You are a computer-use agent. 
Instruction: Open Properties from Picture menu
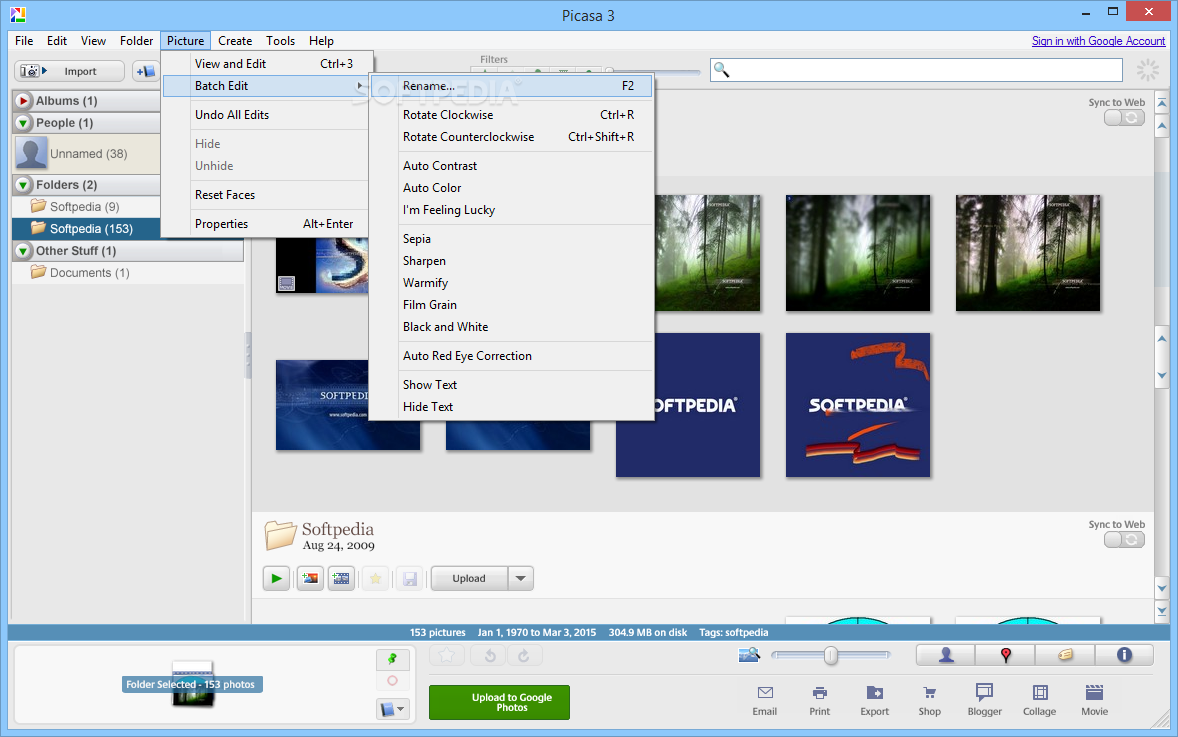(265, 224)
